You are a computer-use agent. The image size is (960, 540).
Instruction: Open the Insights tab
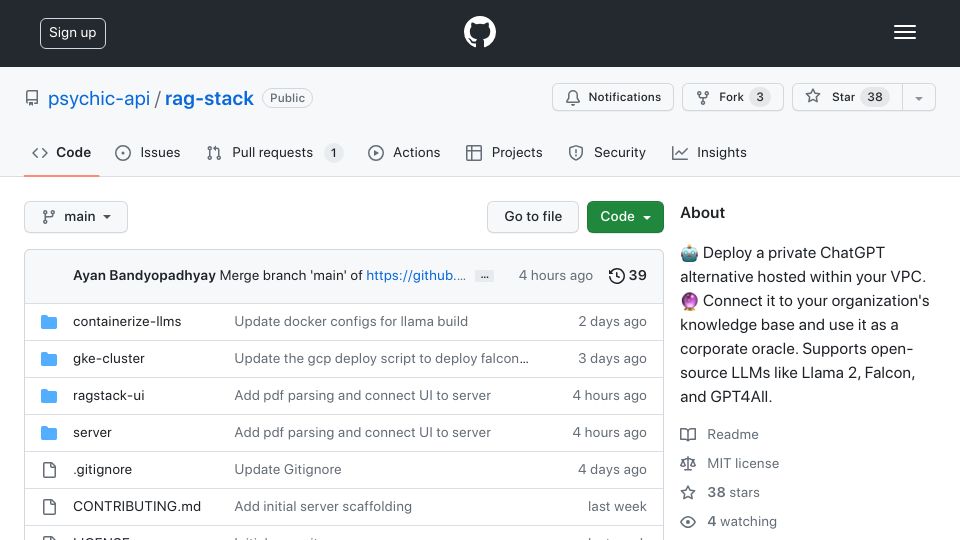click(709, 152)
